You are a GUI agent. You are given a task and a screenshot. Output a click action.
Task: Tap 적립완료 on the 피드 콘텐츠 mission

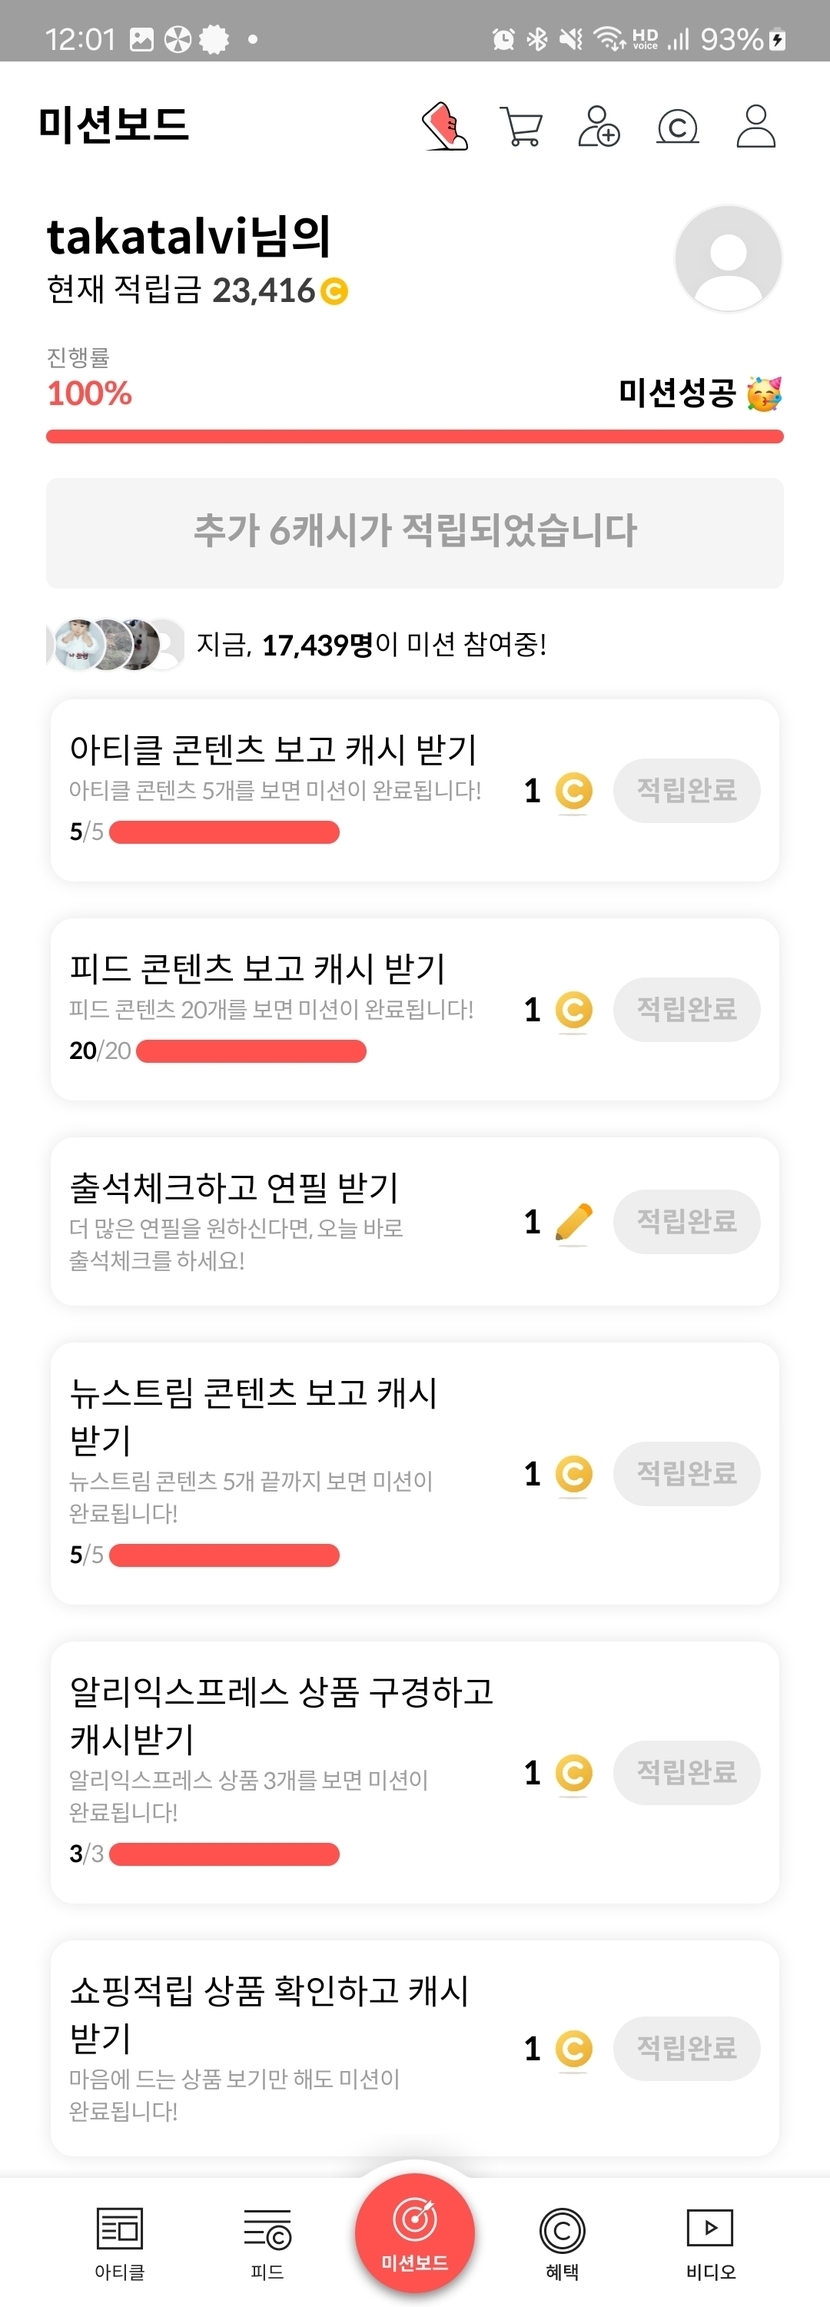(x=686, y=1009)
